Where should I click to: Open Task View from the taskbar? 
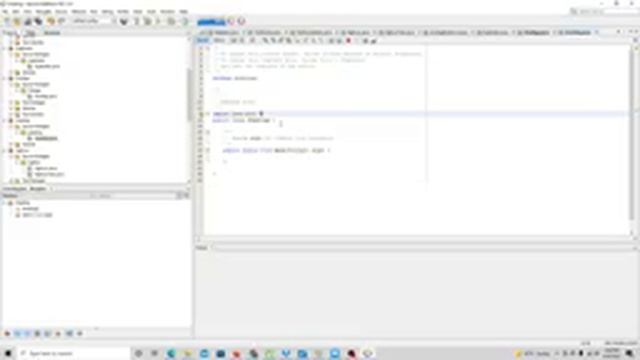tap(154, 353)
